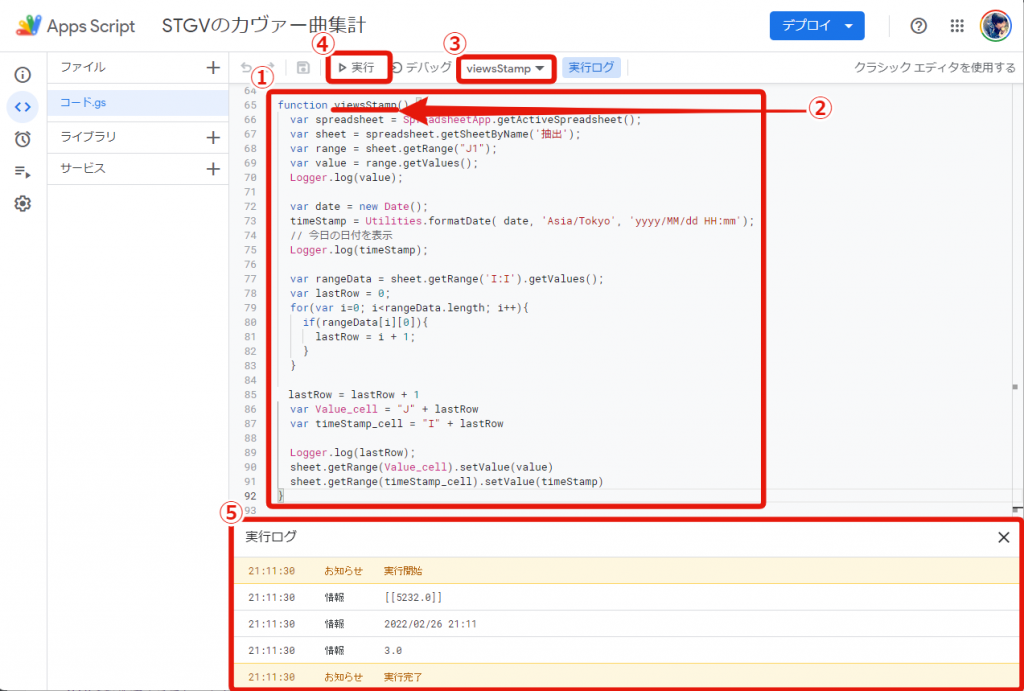Click the help question mark icon
Screen dimensions: 1024x691
tap(918, 26)
